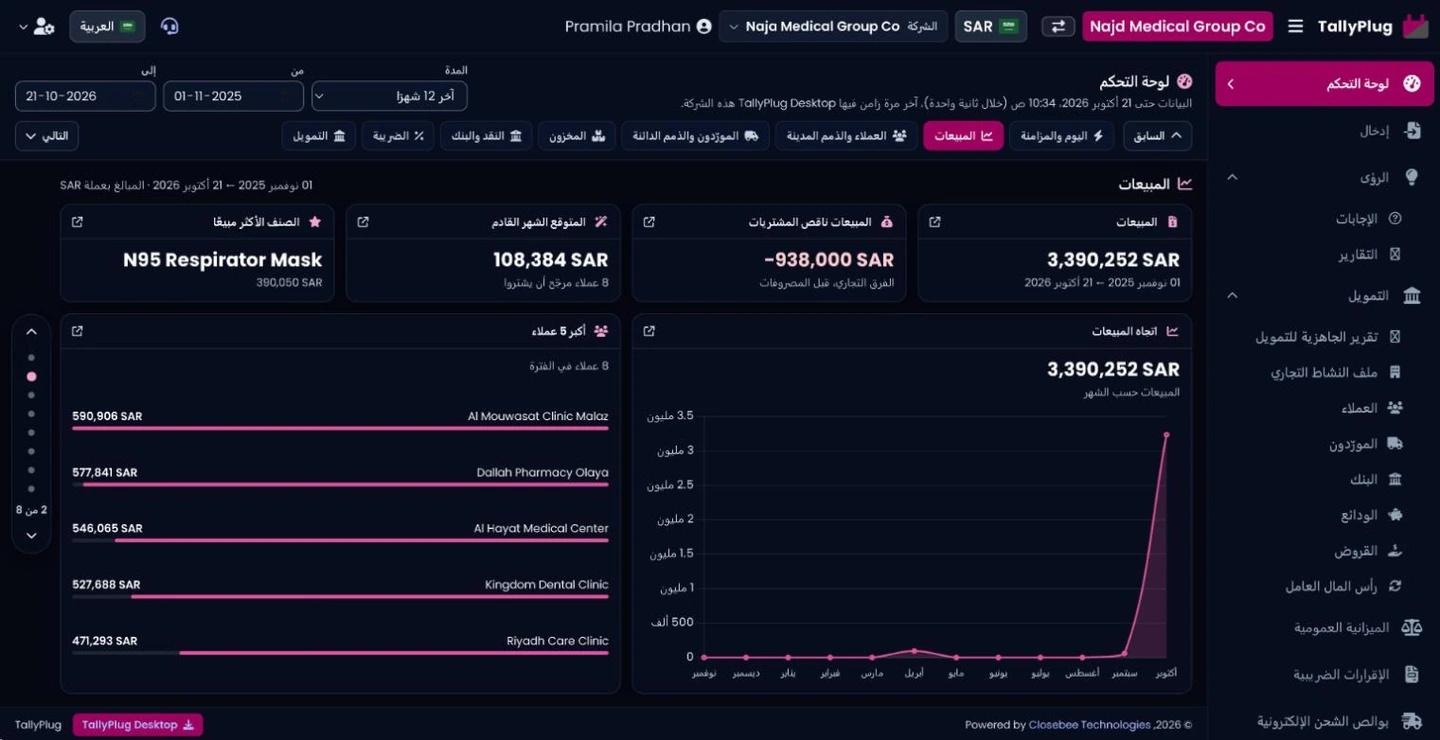Click the Najd Medical Group Co button

click(x=1177, y=26)
